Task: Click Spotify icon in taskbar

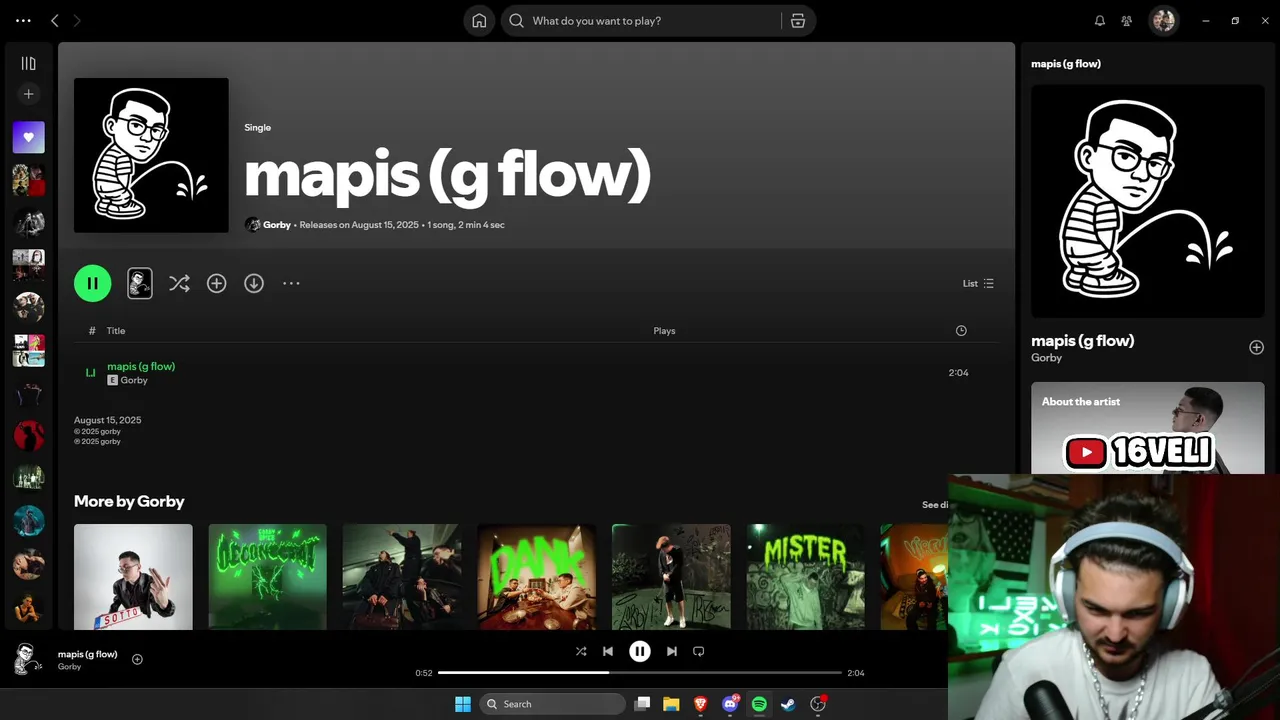Action: pos(759,704)
